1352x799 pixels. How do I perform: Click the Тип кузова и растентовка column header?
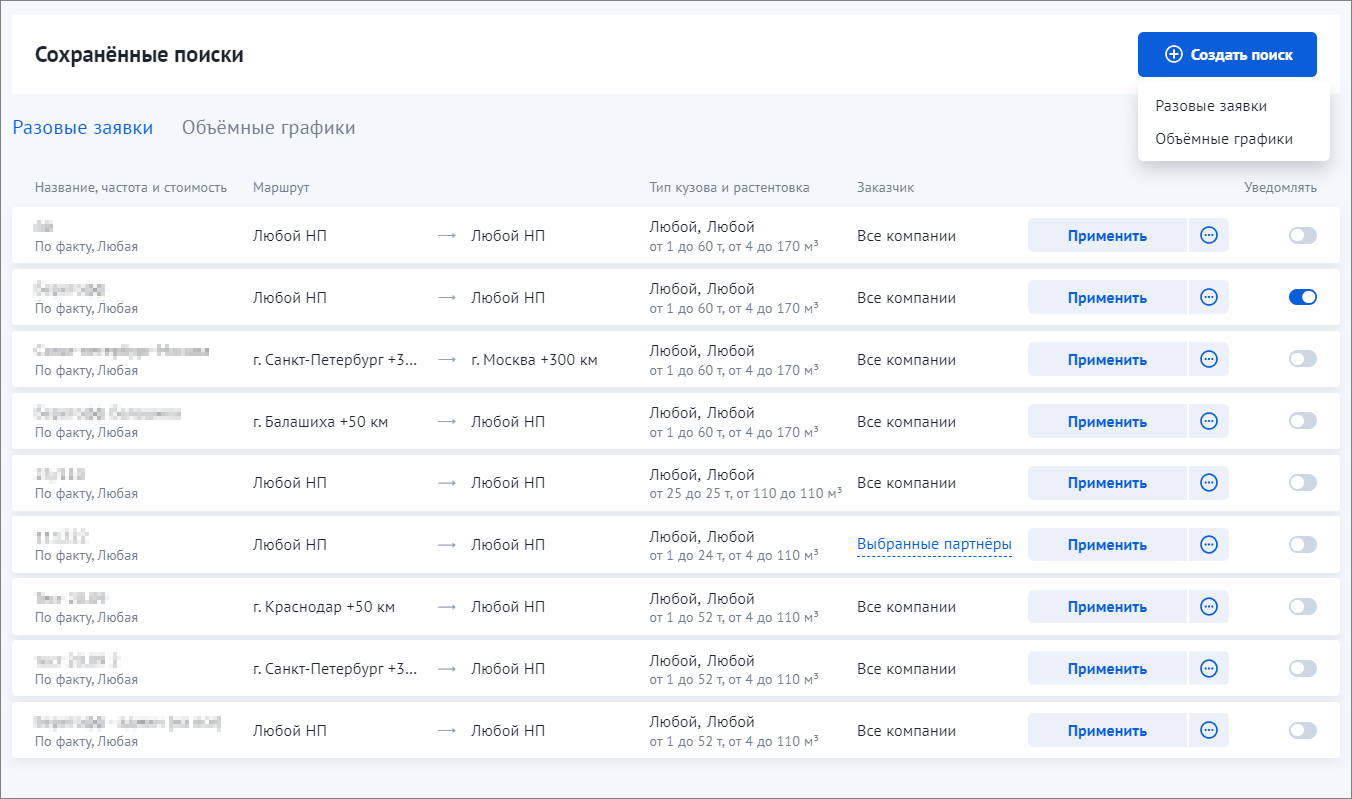(x=729, y=187)
